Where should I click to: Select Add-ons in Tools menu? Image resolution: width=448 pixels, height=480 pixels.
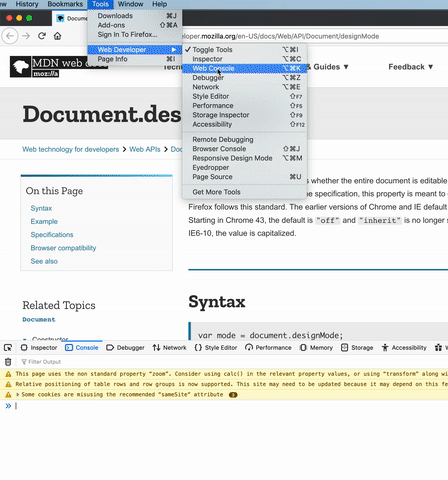(135, 25)
